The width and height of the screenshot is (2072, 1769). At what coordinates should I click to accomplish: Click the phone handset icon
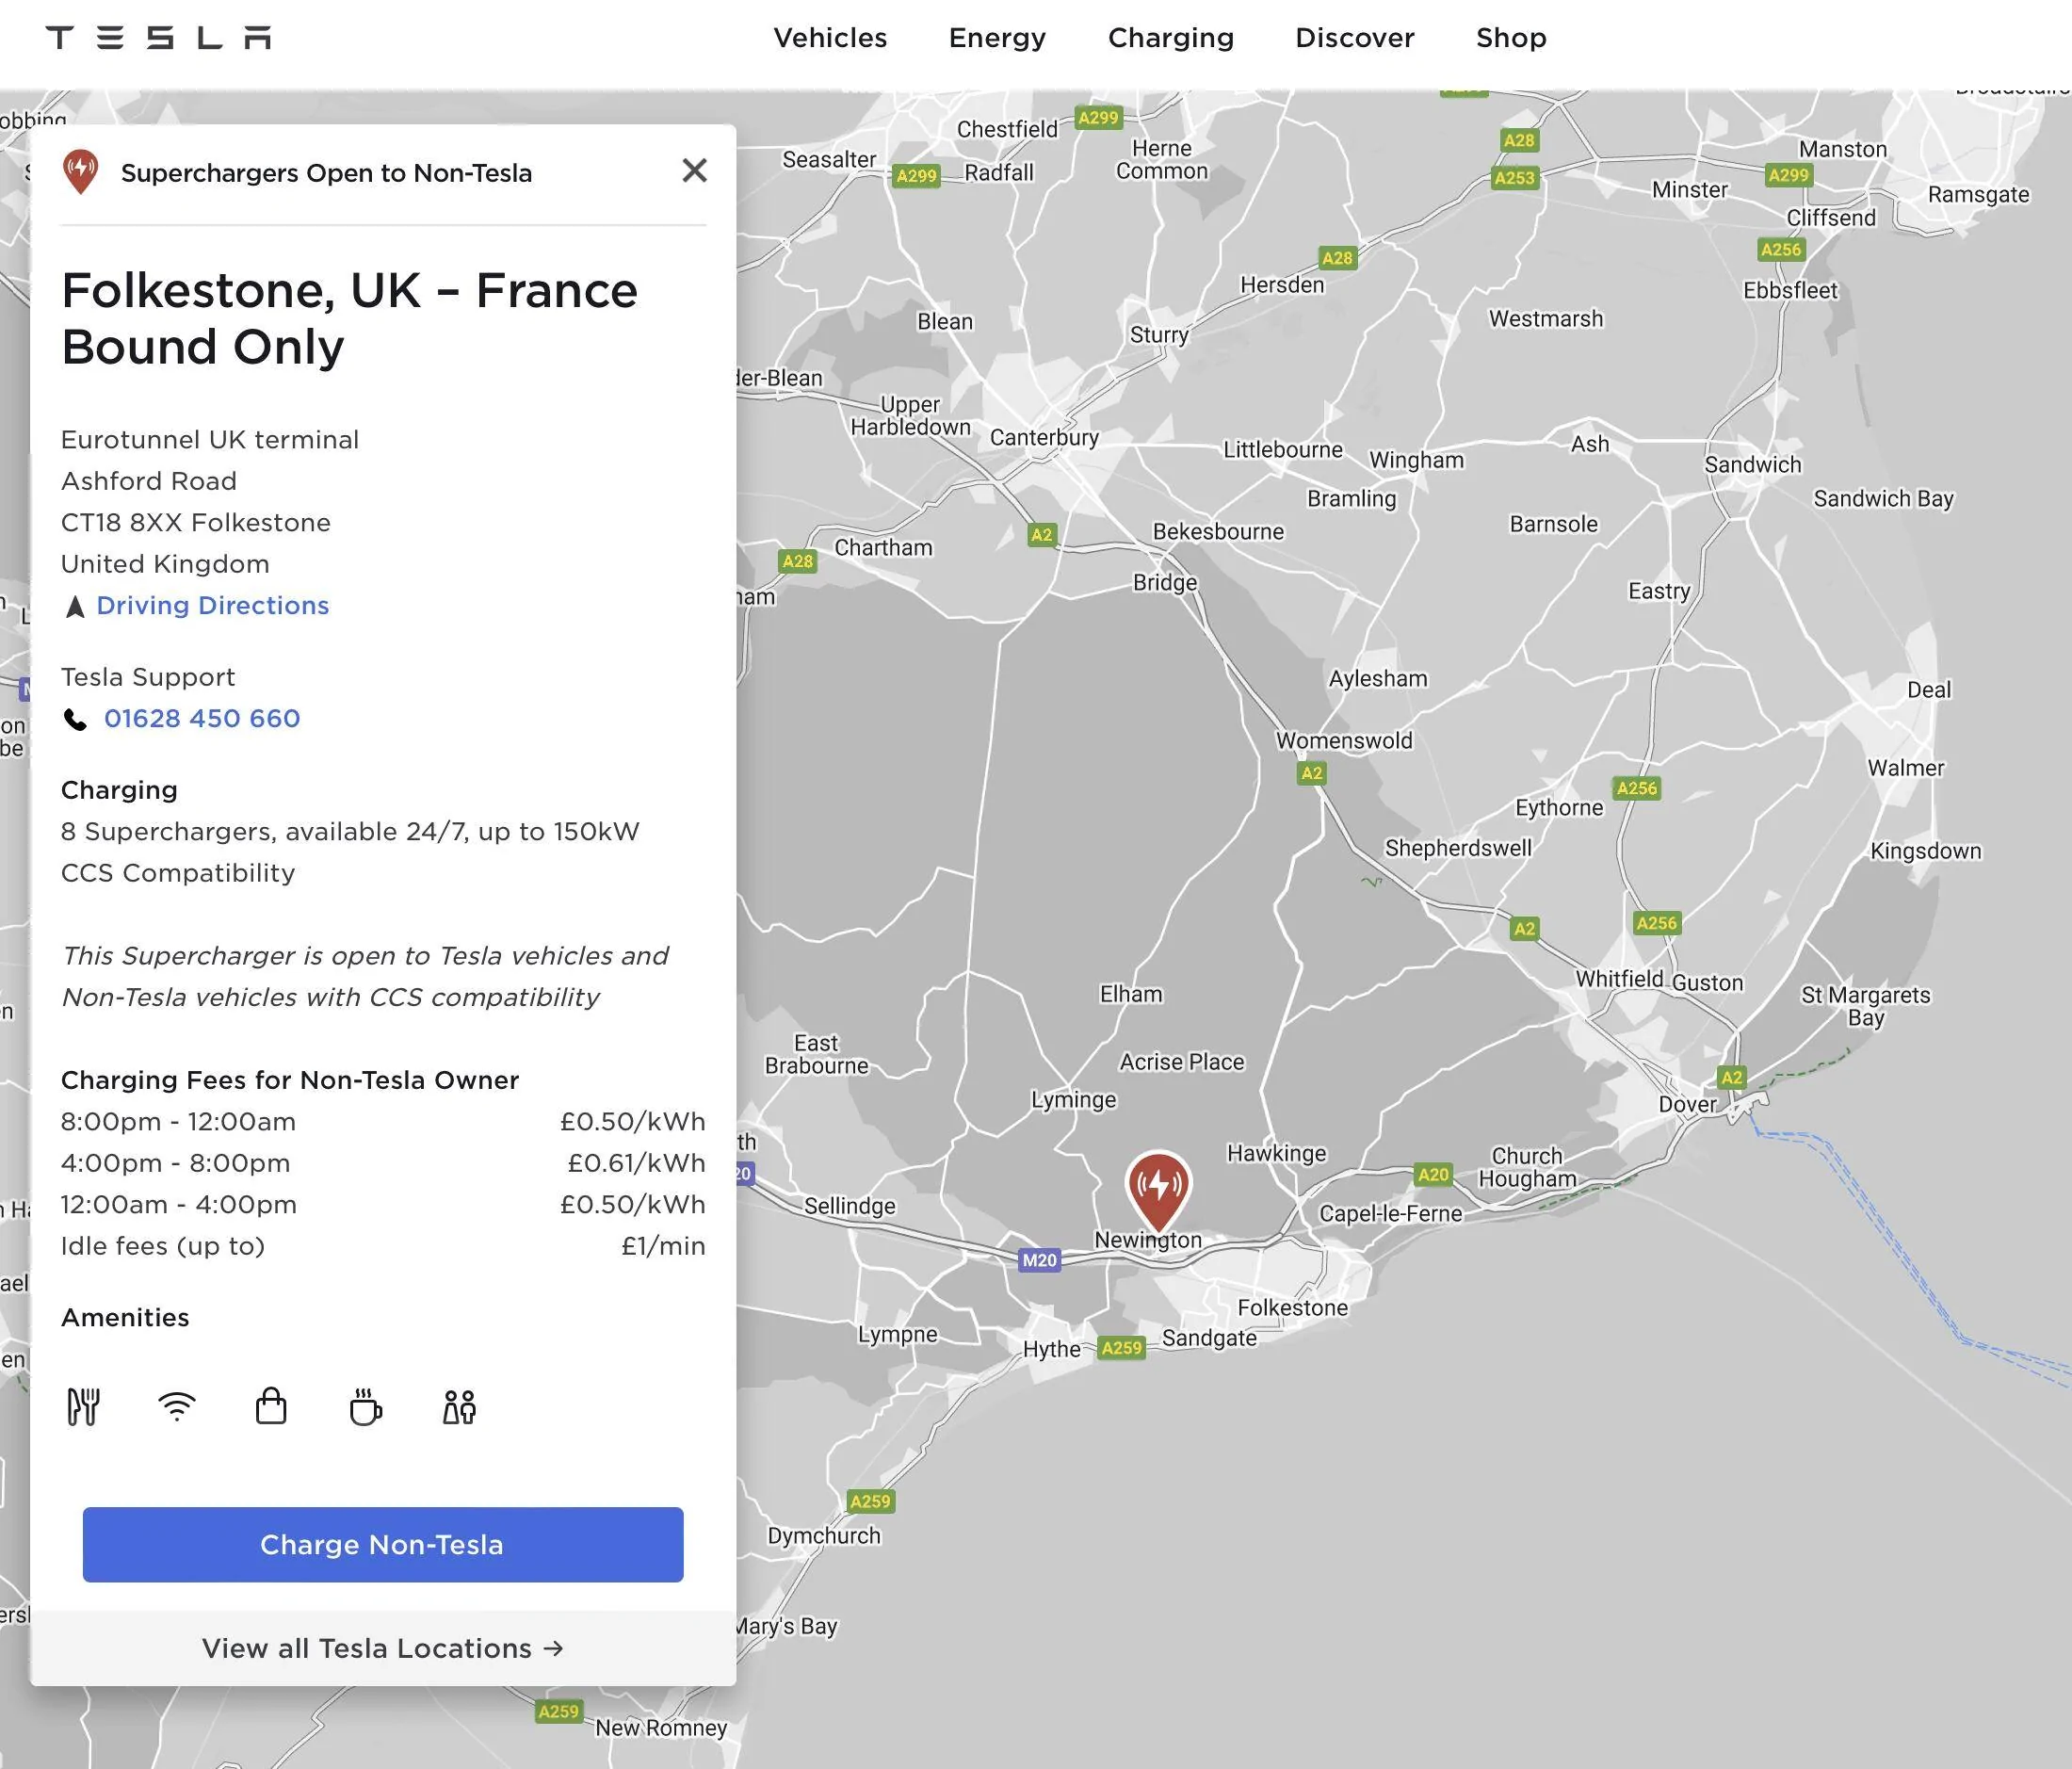point(75,719)
